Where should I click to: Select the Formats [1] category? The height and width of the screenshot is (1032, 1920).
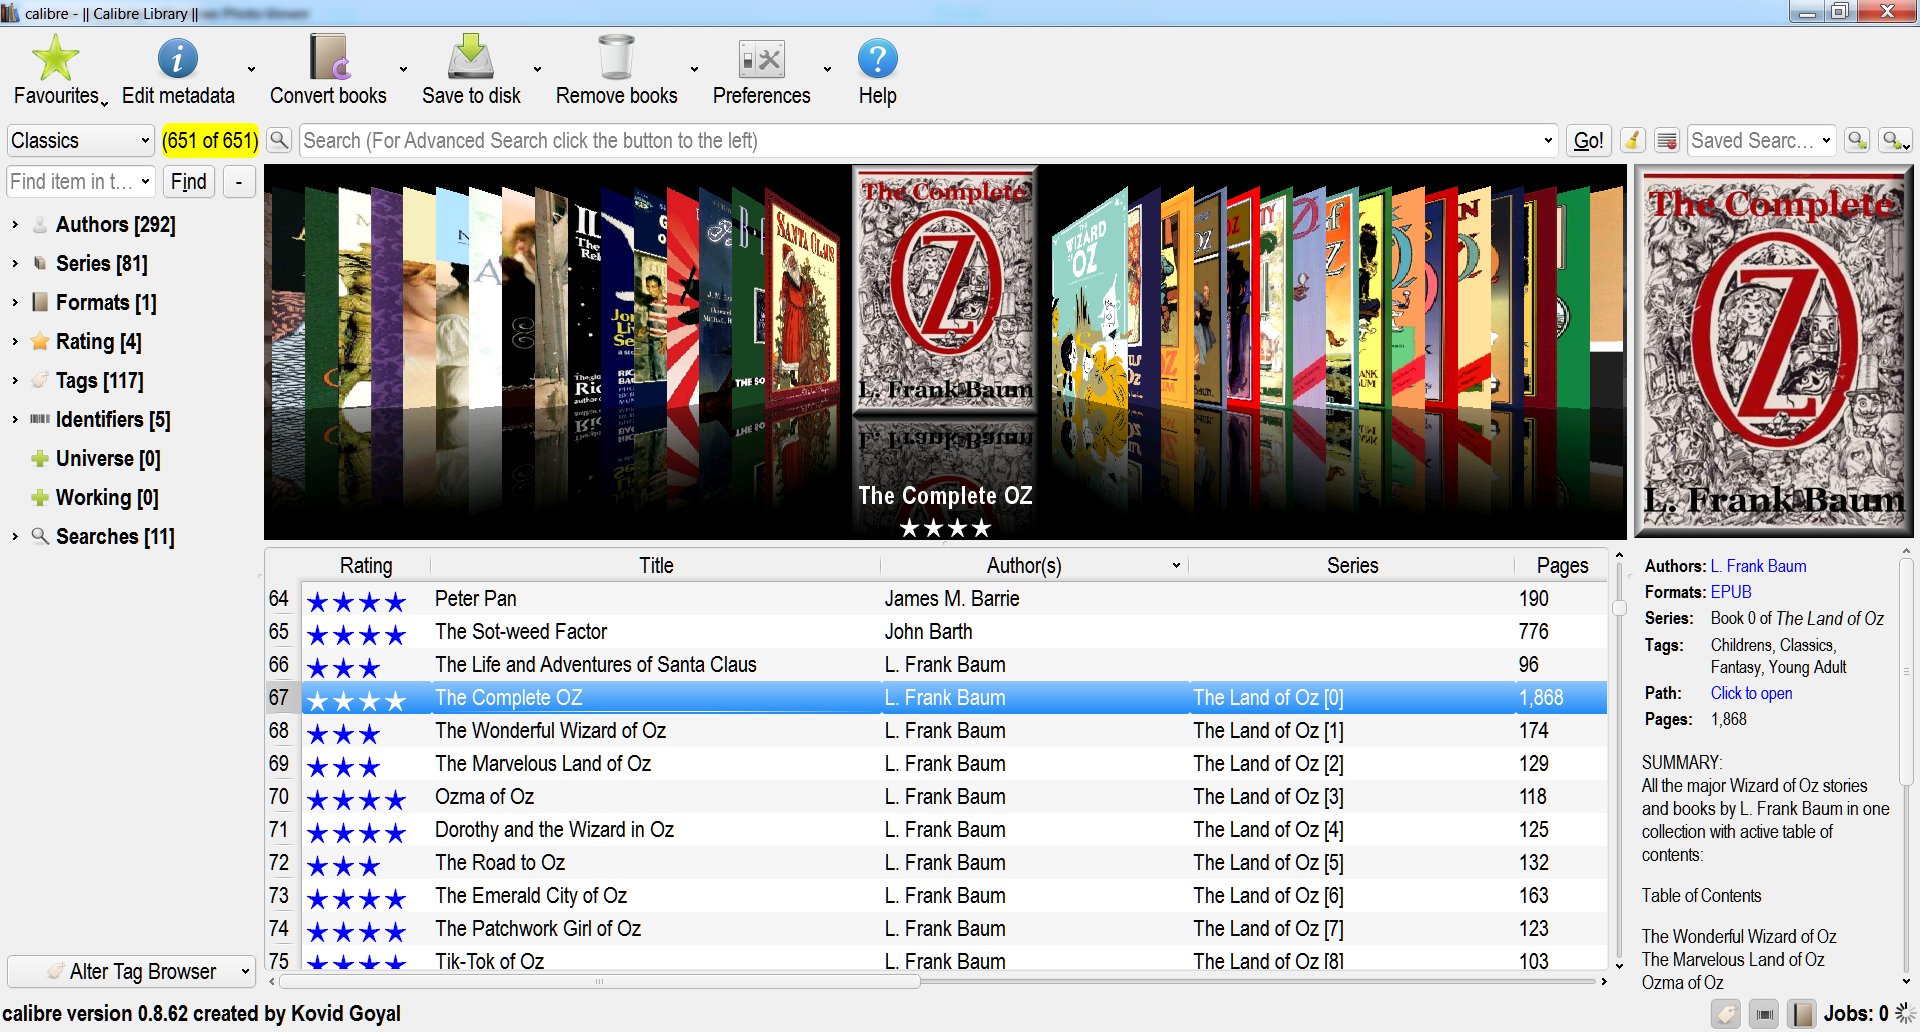click(x=106, y=302)
